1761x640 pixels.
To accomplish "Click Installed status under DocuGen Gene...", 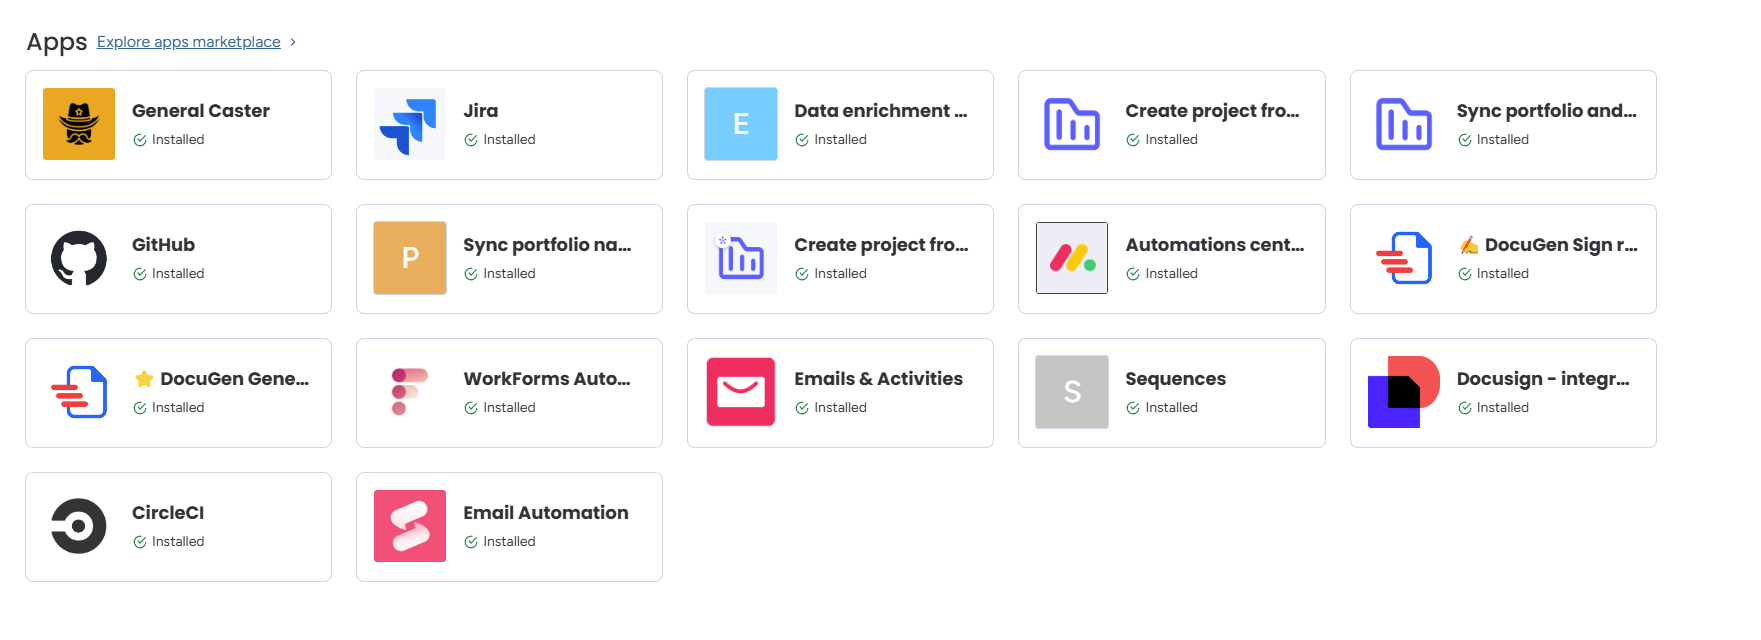I will point(178,408).
